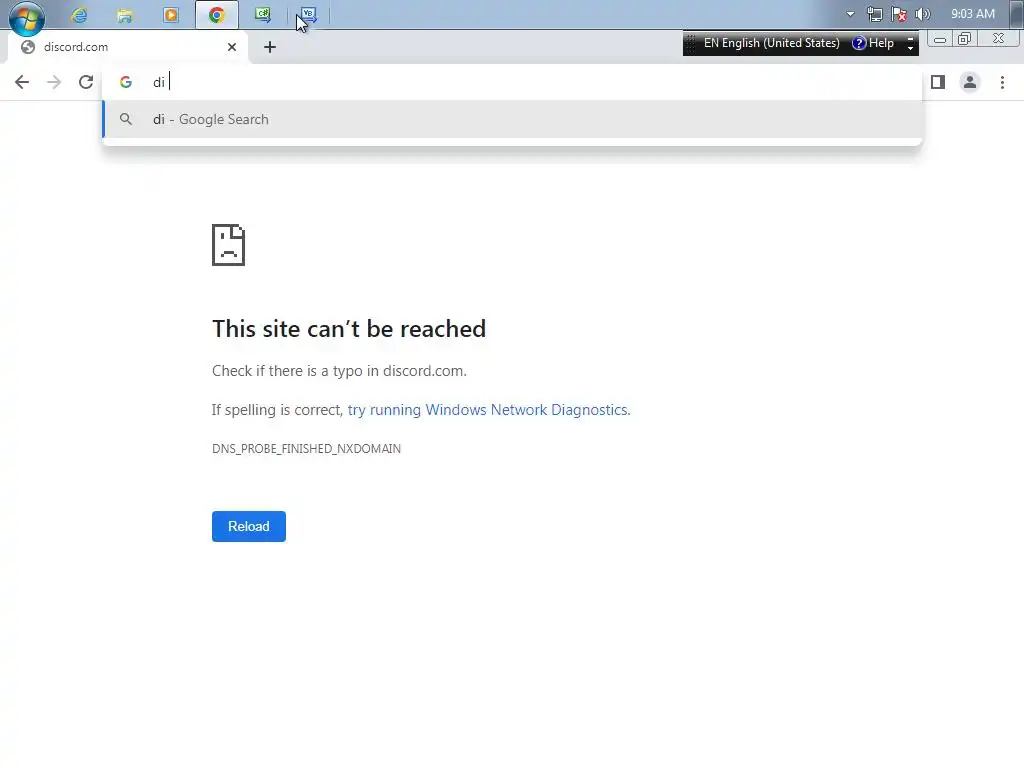Open language bar Help
Viewport: 1024px width, 768px height.
click(873, 43)
